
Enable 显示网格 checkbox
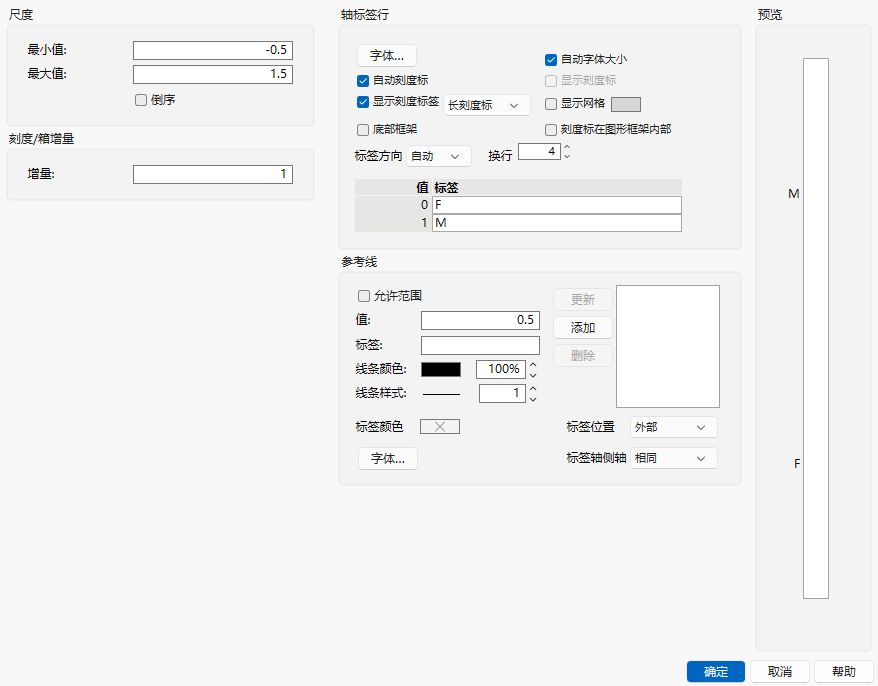[550, 104]
